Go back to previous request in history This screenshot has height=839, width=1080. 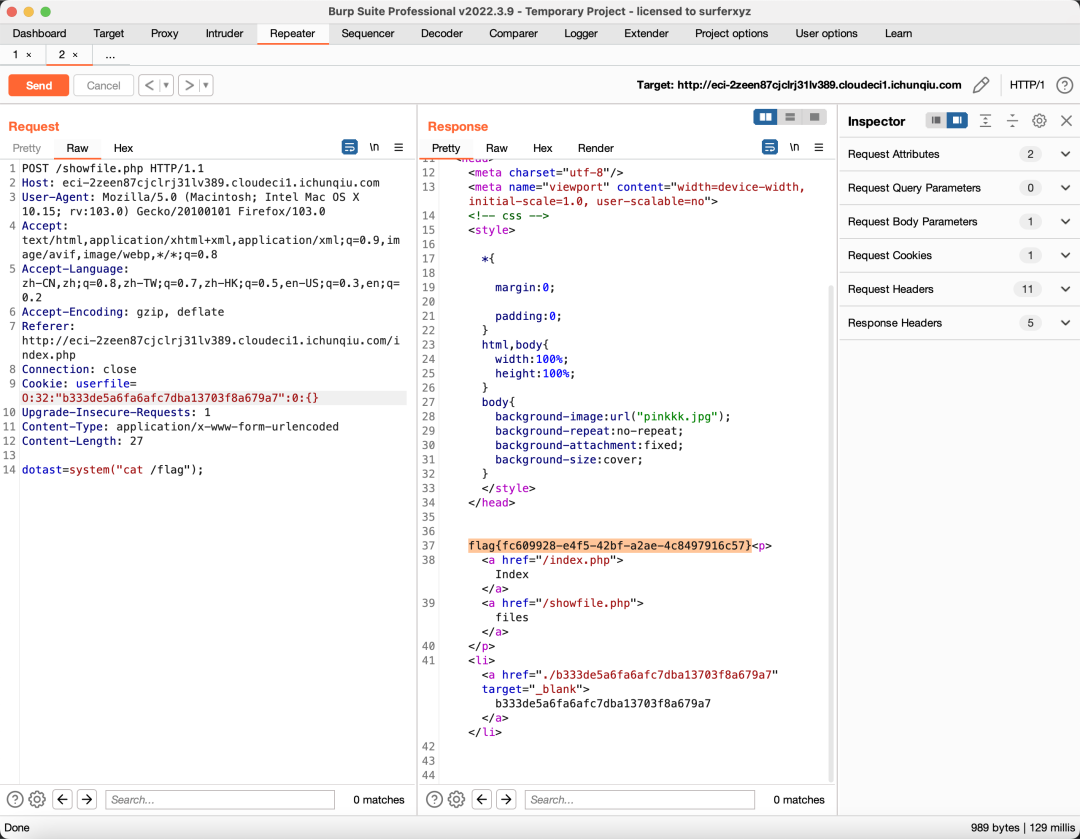tap(149, 85)
